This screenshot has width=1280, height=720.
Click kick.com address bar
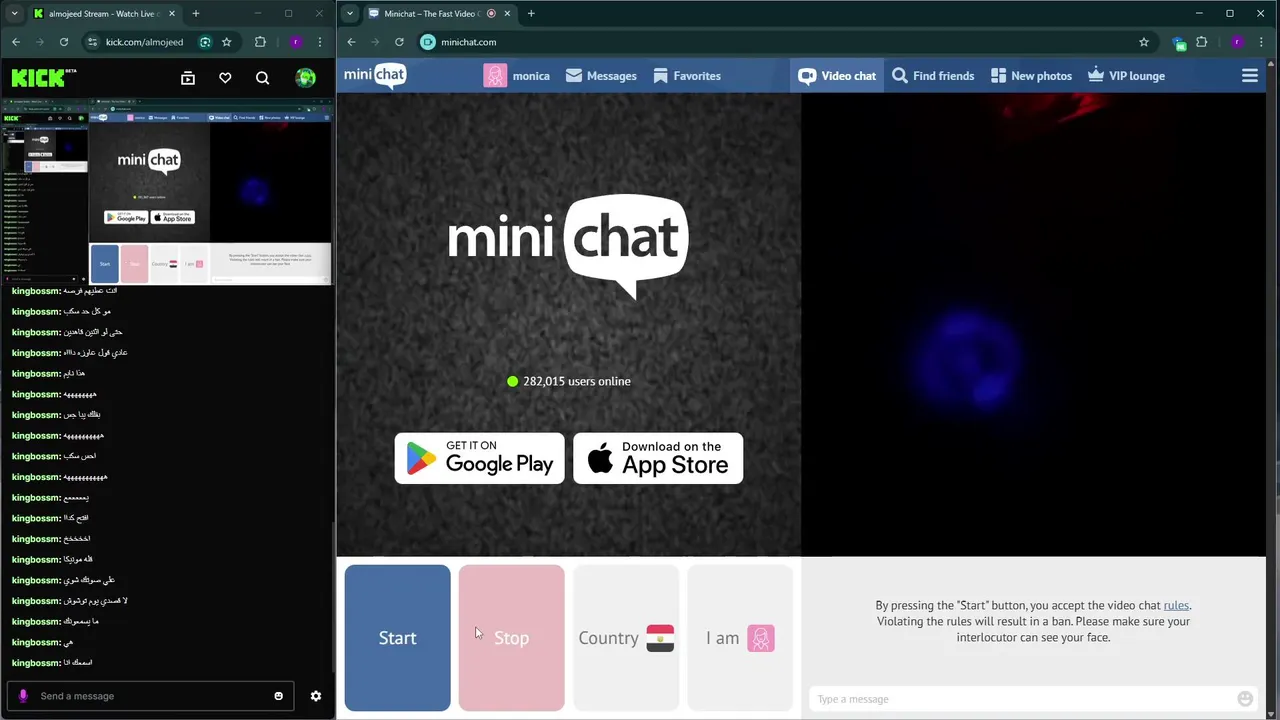point(144,42)
